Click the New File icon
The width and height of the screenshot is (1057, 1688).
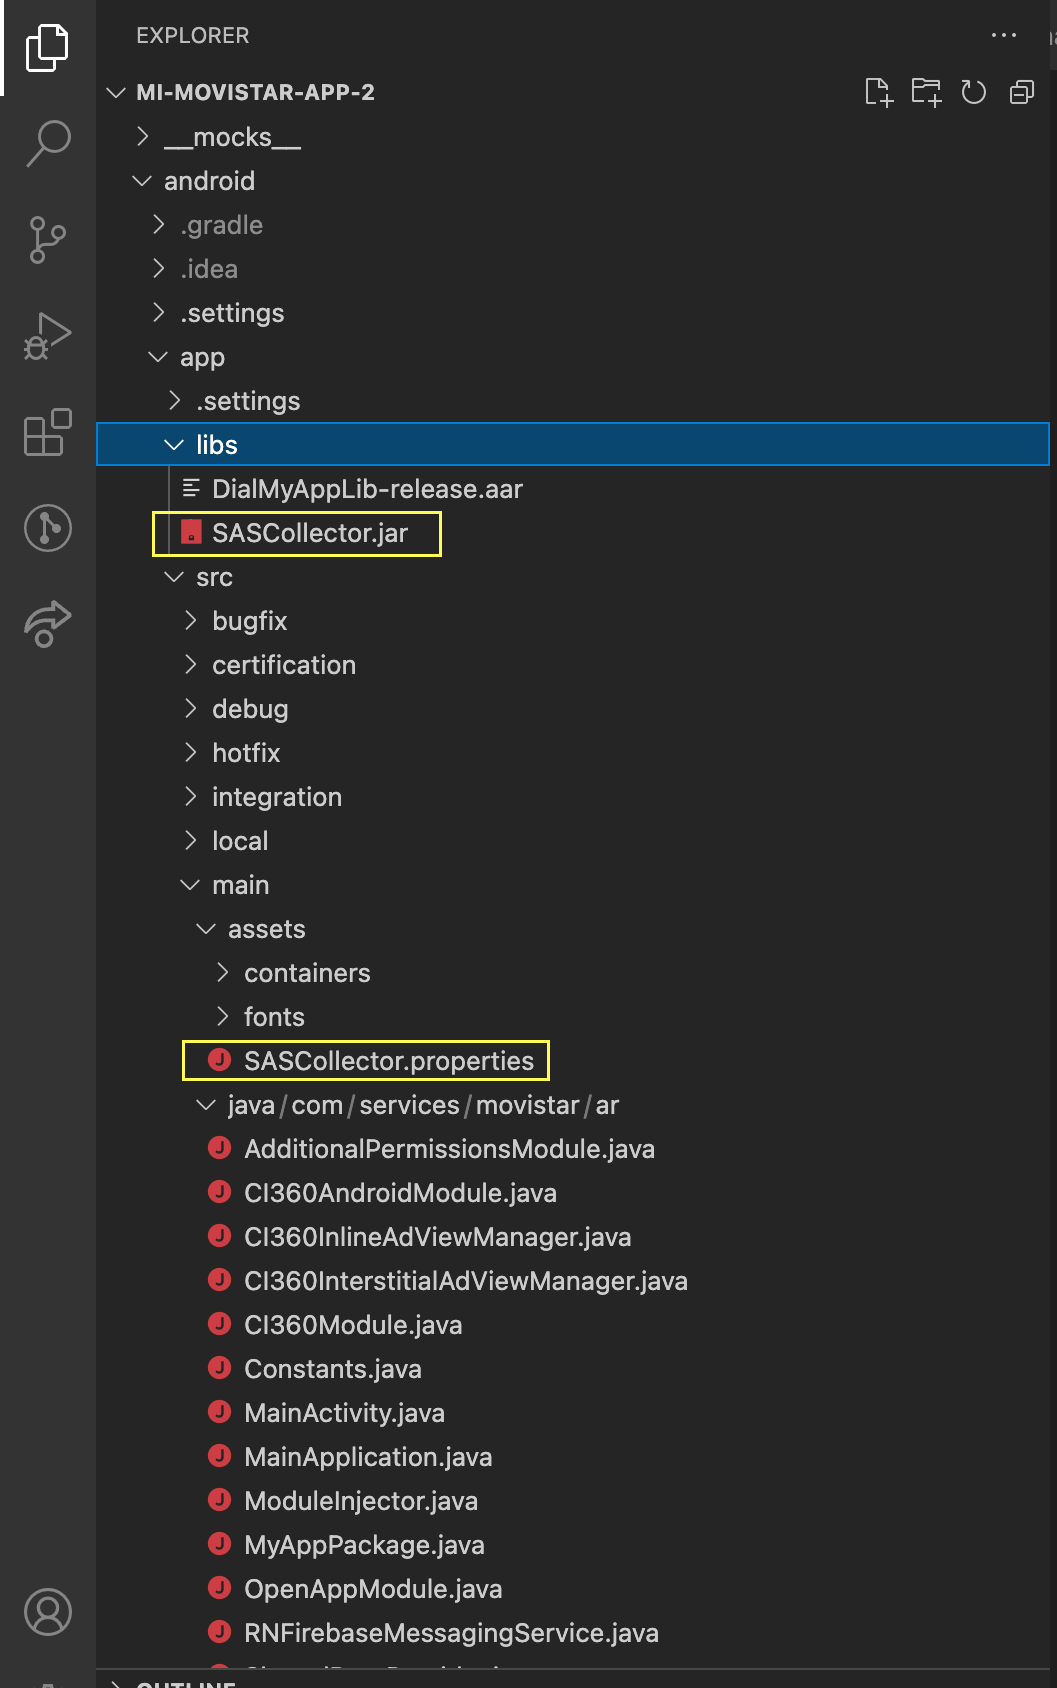click(x=878, y=92)
